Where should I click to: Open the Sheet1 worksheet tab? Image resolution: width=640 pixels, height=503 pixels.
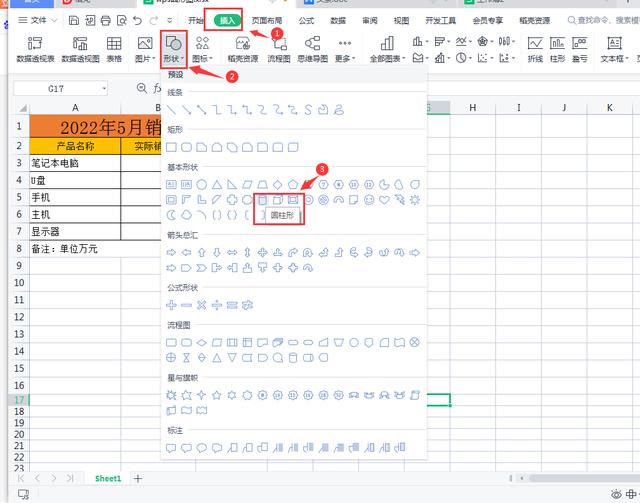(x=108, y=478)
